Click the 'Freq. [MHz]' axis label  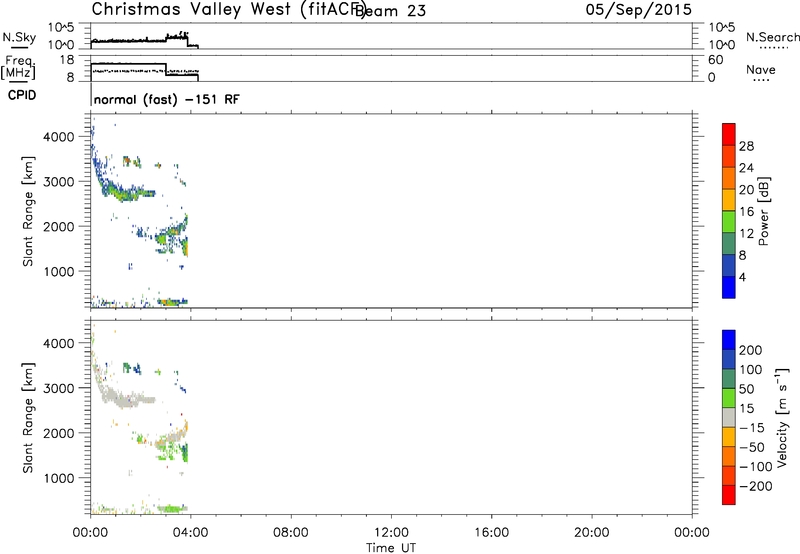click(x=18, y=67)
